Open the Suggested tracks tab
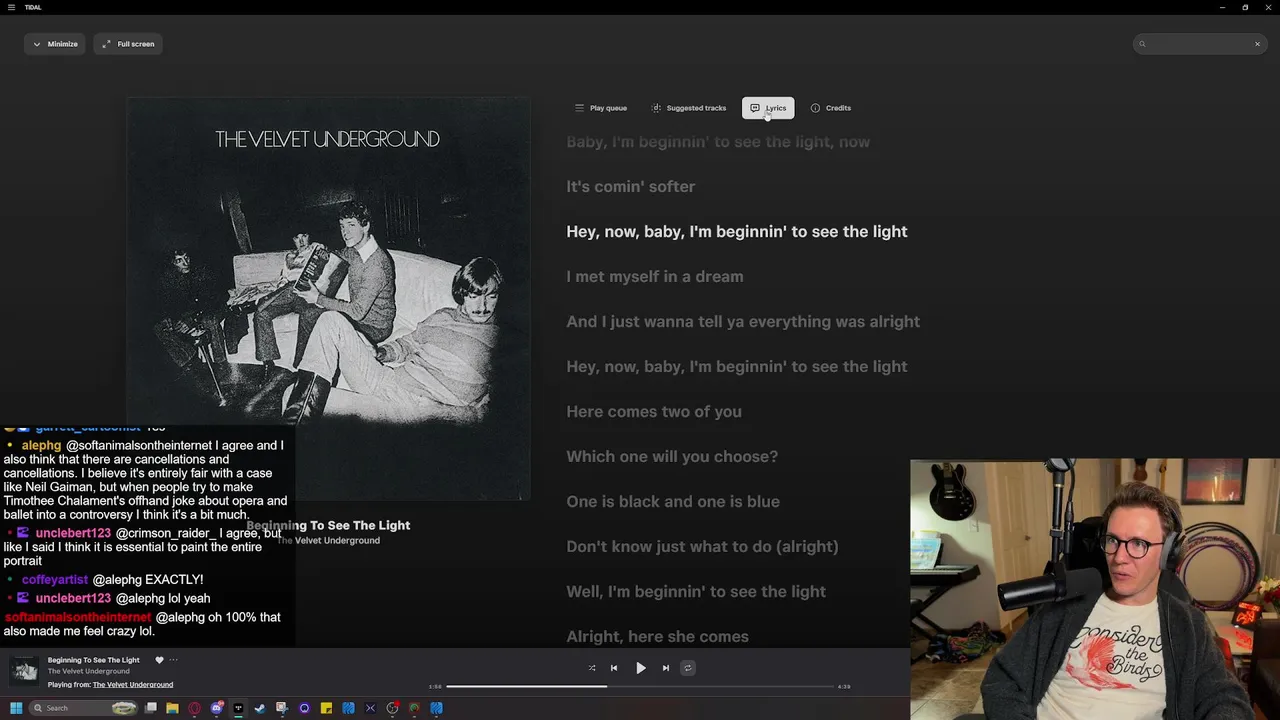This screenshot has height=720, width=1280. (688, 108)
